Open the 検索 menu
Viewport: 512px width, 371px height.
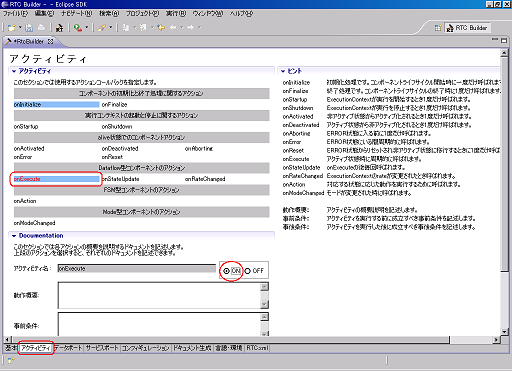point(109,14)
